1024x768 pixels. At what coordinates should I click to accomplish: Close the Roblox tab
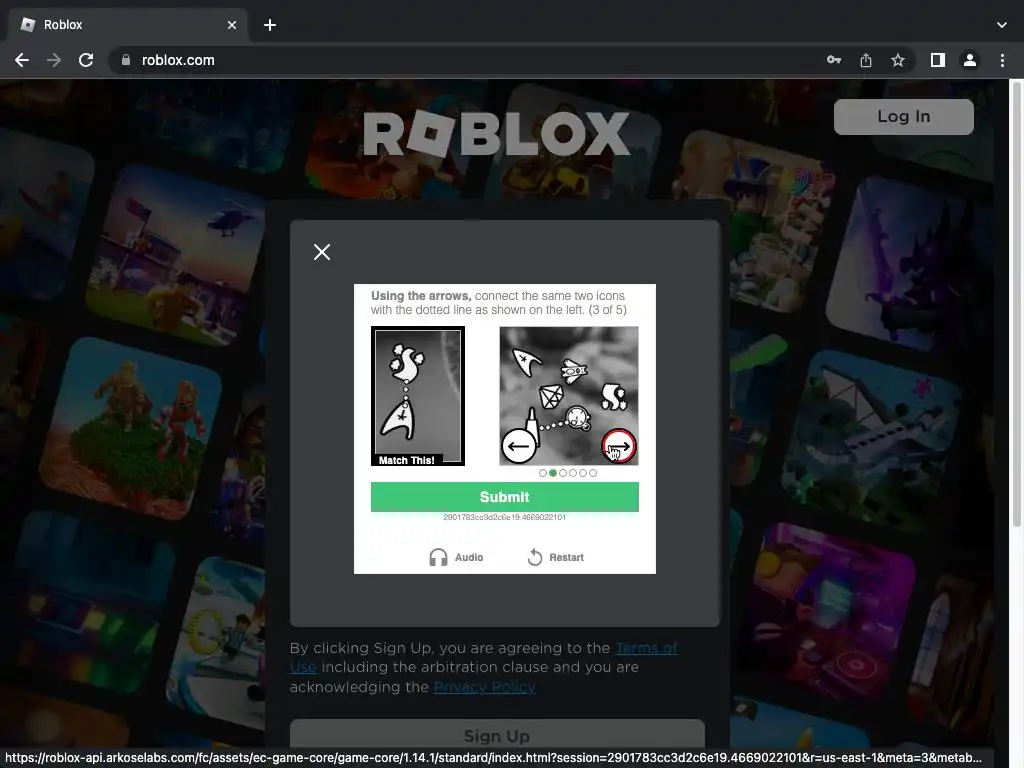pyautogui.click(x=232, y=25)
